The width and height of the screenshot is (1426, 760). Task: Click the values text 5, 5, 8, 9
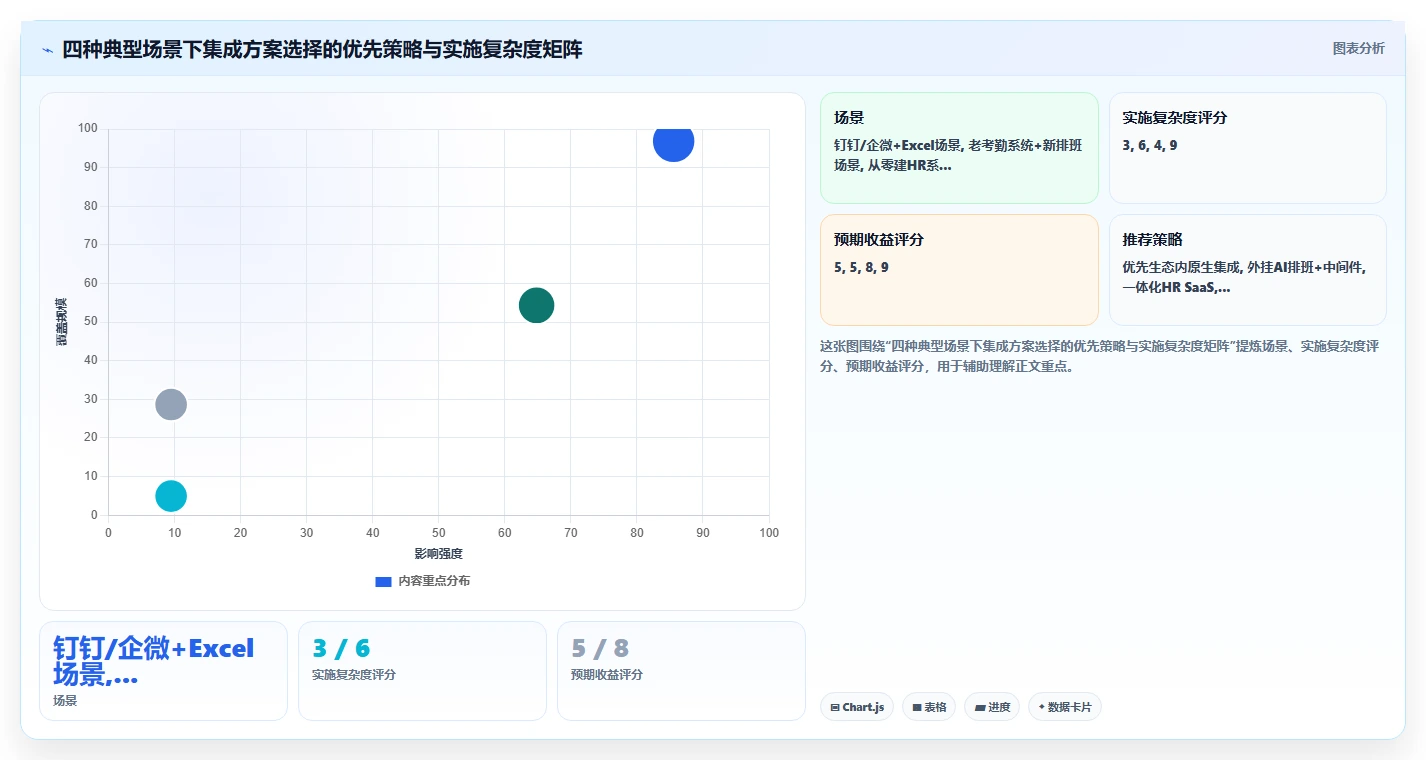click(x=861, y=267)
